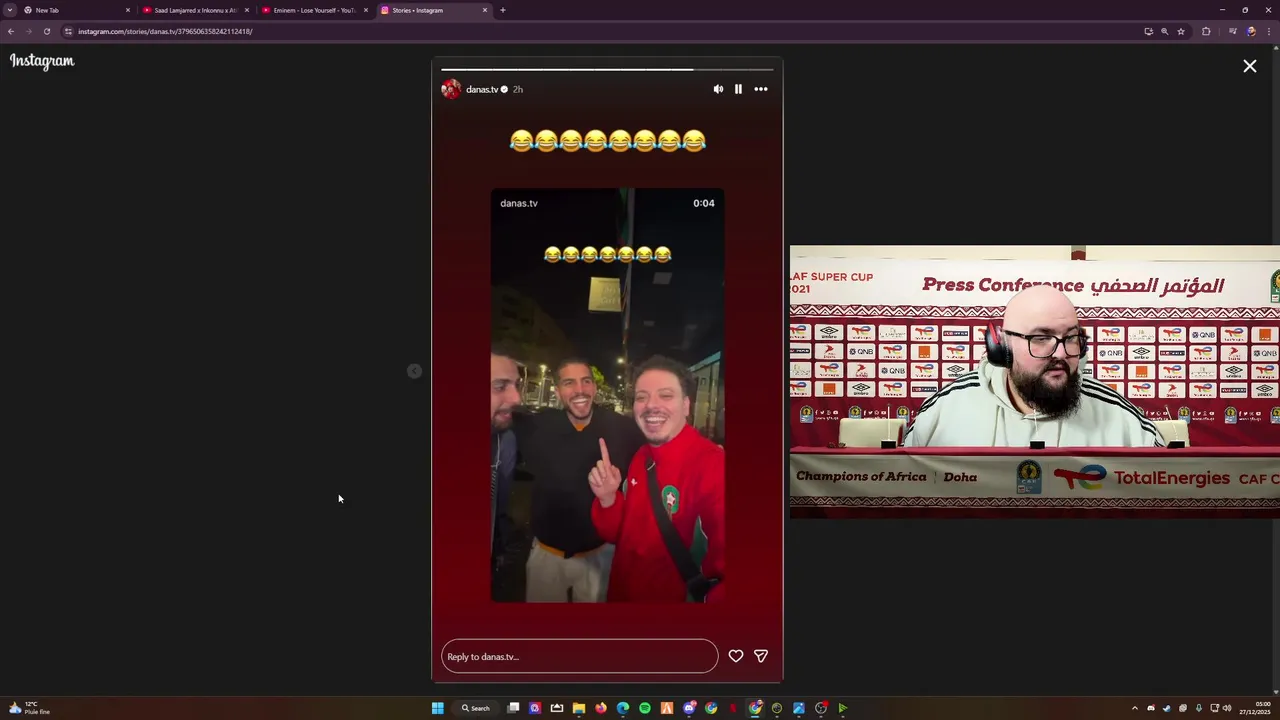The height and width of the screenshot is (720, 1280).
Task: Launch Firefox from taskbar
Action: pyautogui.click(x=601, y=708)
